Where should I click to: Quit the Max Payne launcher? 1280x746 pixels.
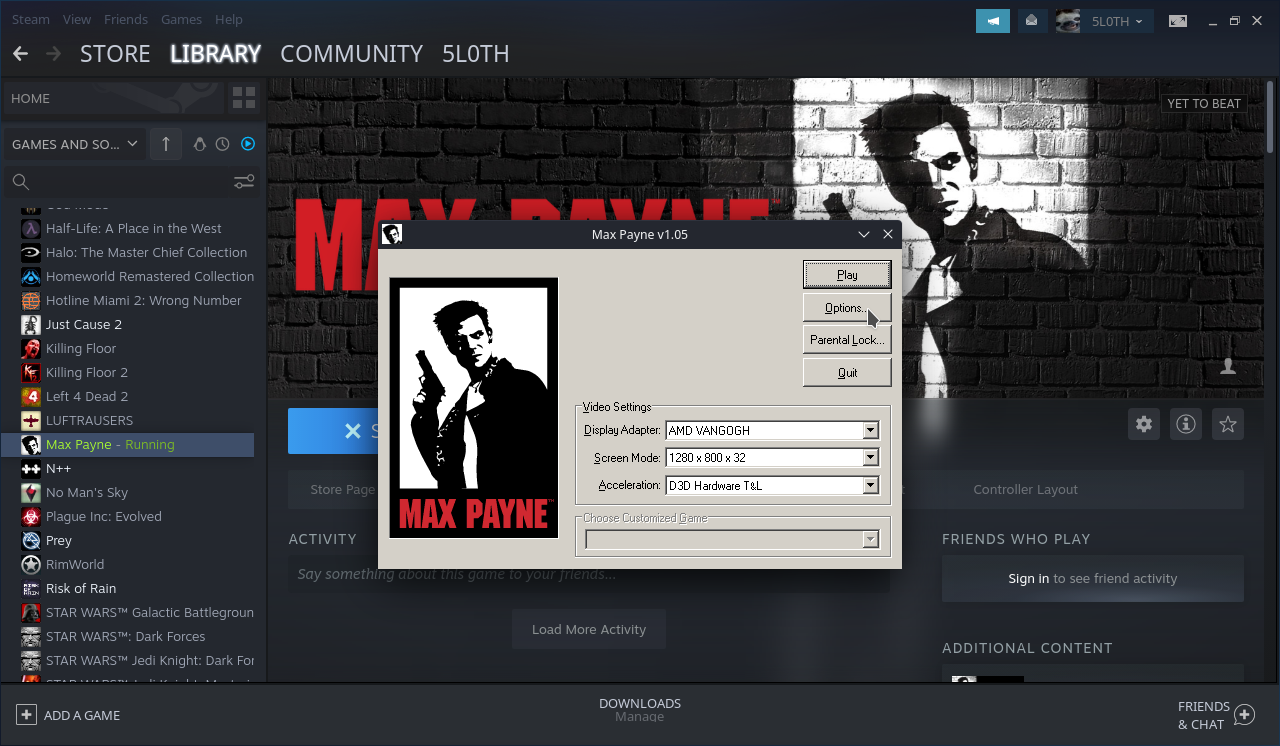847,373
